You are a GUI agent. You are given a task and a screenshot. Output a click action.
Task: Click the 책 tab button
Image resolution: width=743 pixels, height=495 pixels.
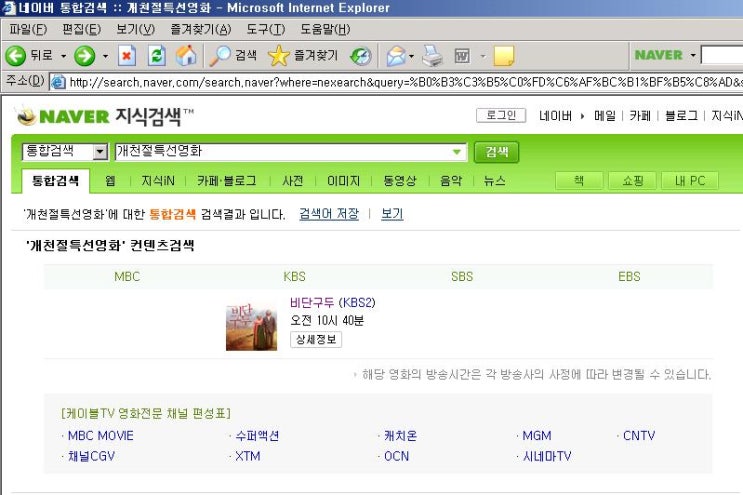click(579, 181)
